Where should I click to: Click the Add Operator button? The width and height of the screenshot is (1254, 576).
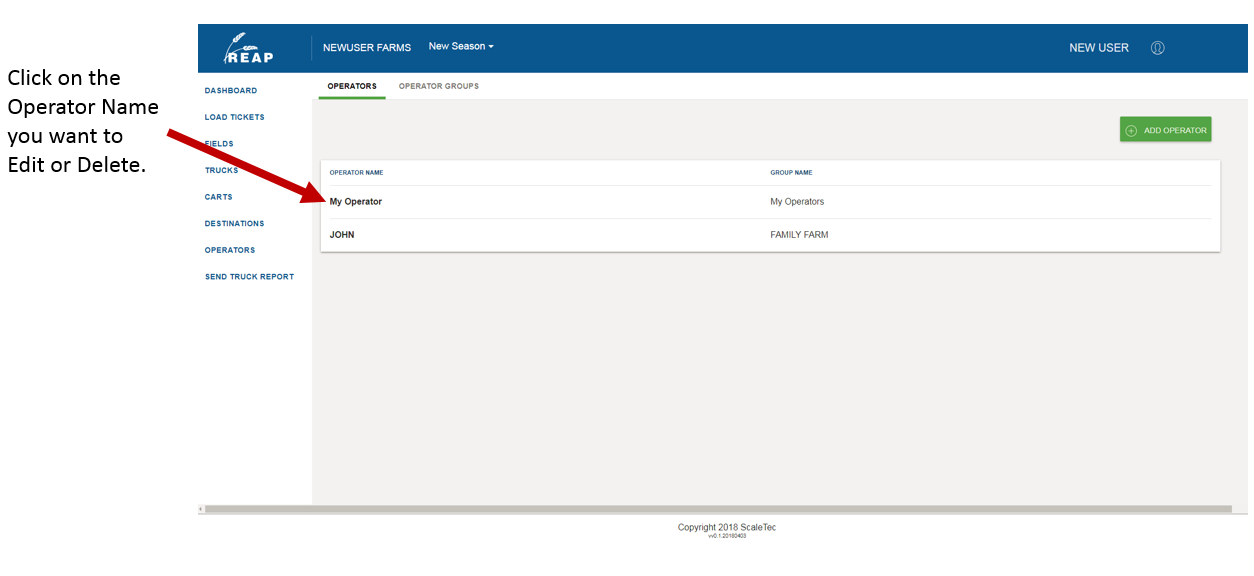pos(1166,130)
